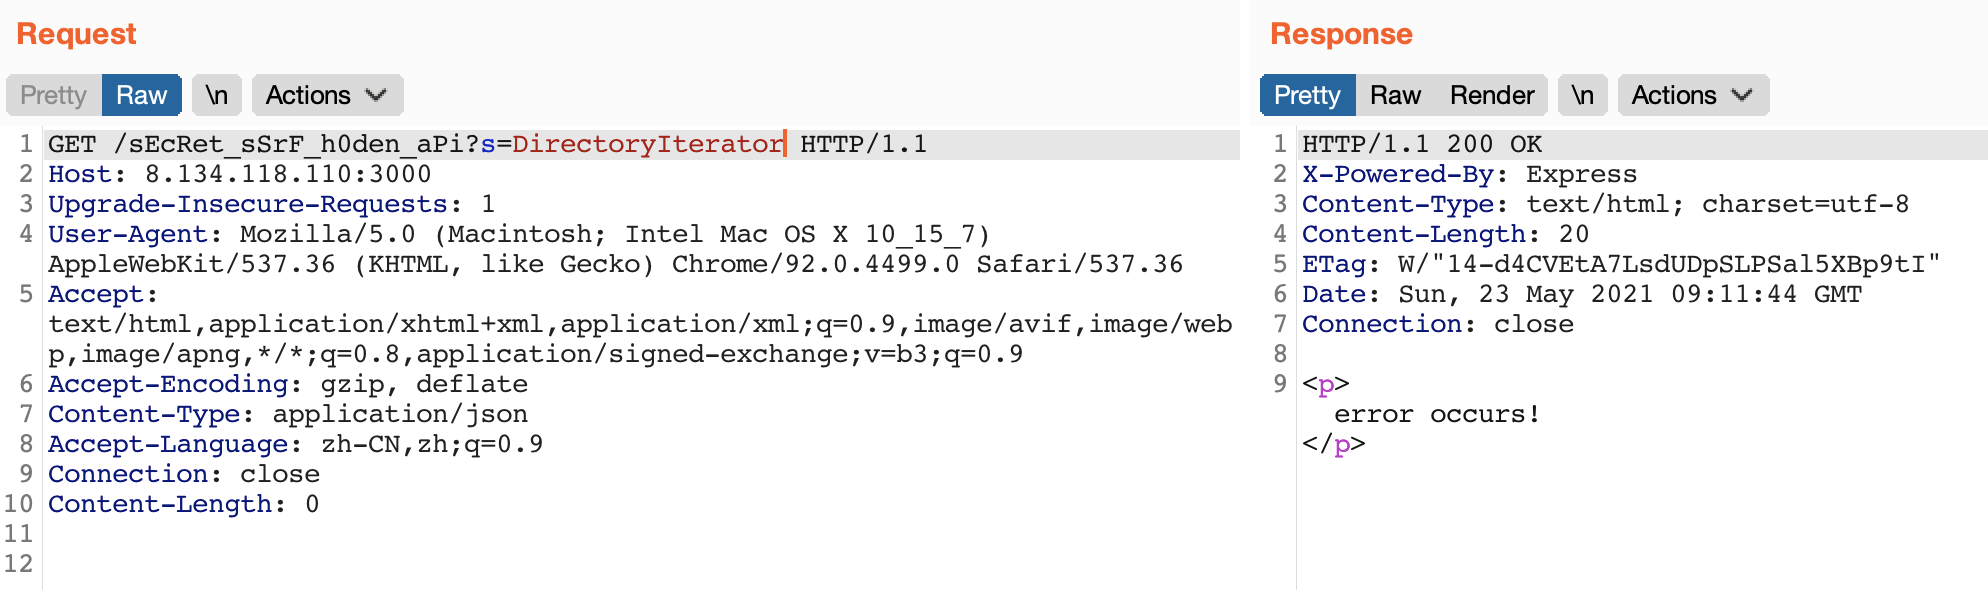Select the Pretty tab in Response

coord(1306,95)
